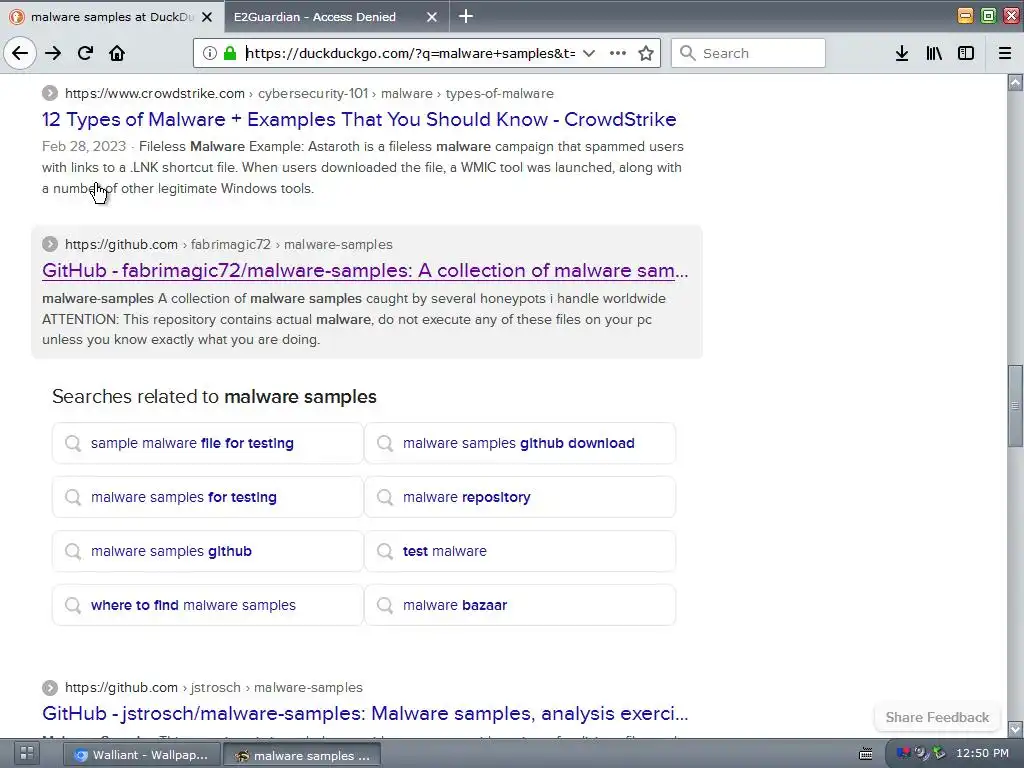
Task: Go back to the previous page
Action: 20,53
